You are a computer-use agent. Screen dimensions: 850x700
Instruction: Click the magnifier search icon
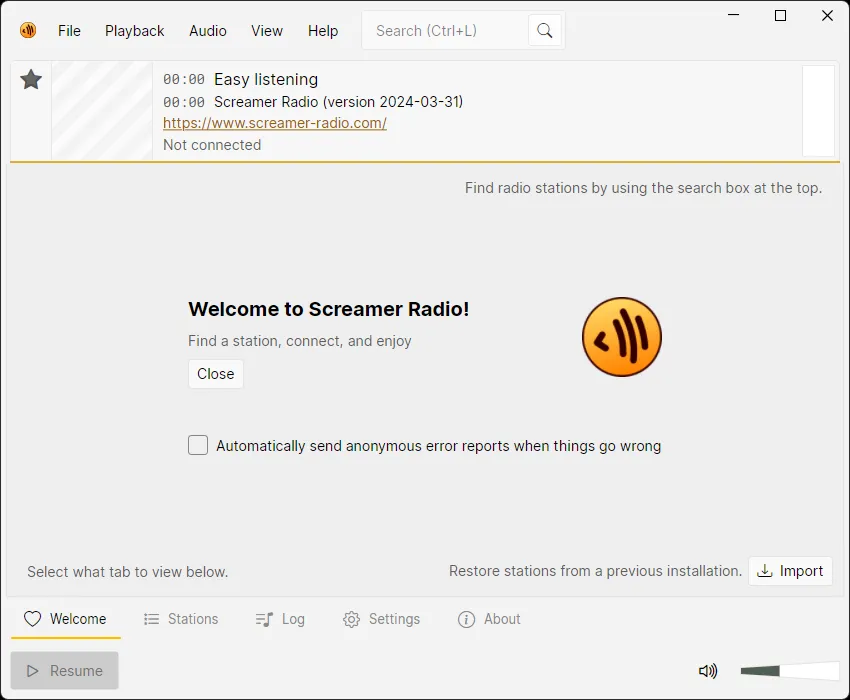click(x=545, y=31)
